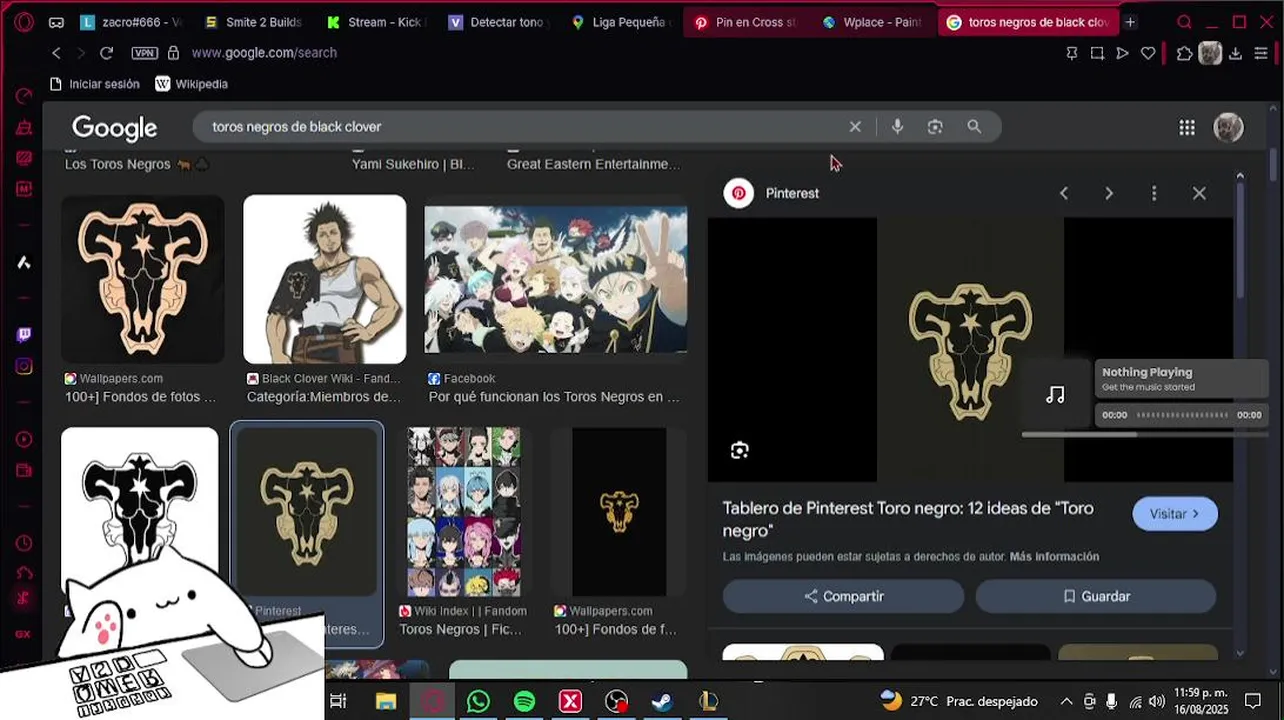Open the GX Control speedometer icon

[24, 96]
